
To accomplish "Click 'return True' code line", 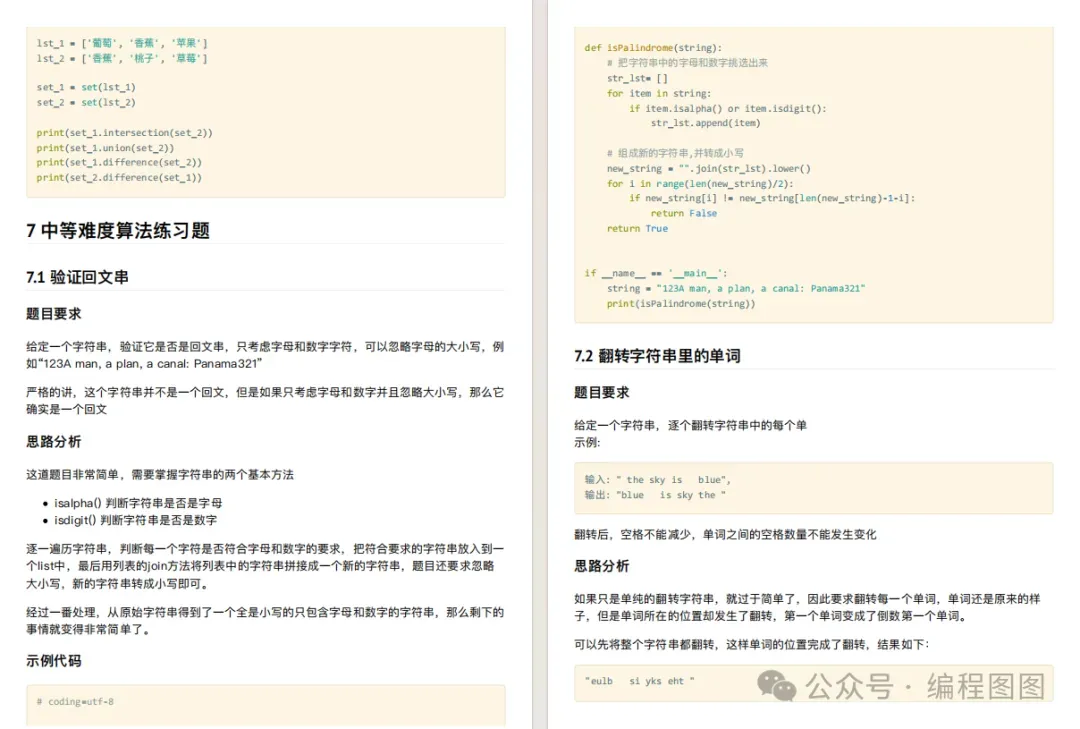I will 637,228.
